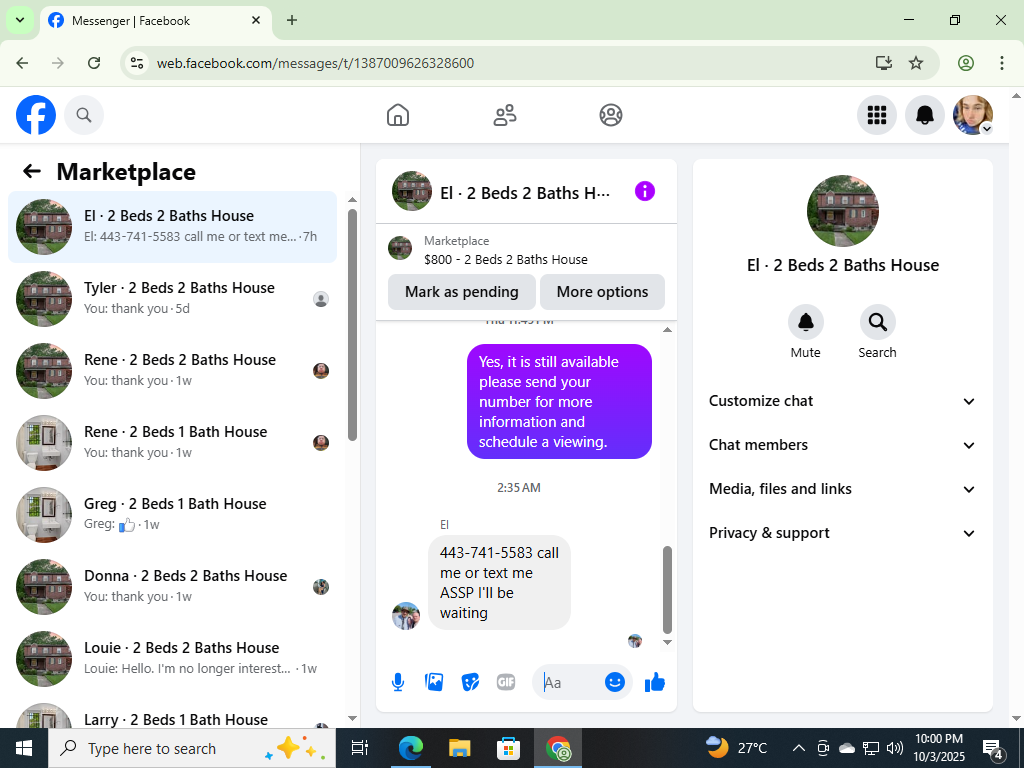Click Mark as pending button
Screen dimensions: 1024x768
coord(462,292)
